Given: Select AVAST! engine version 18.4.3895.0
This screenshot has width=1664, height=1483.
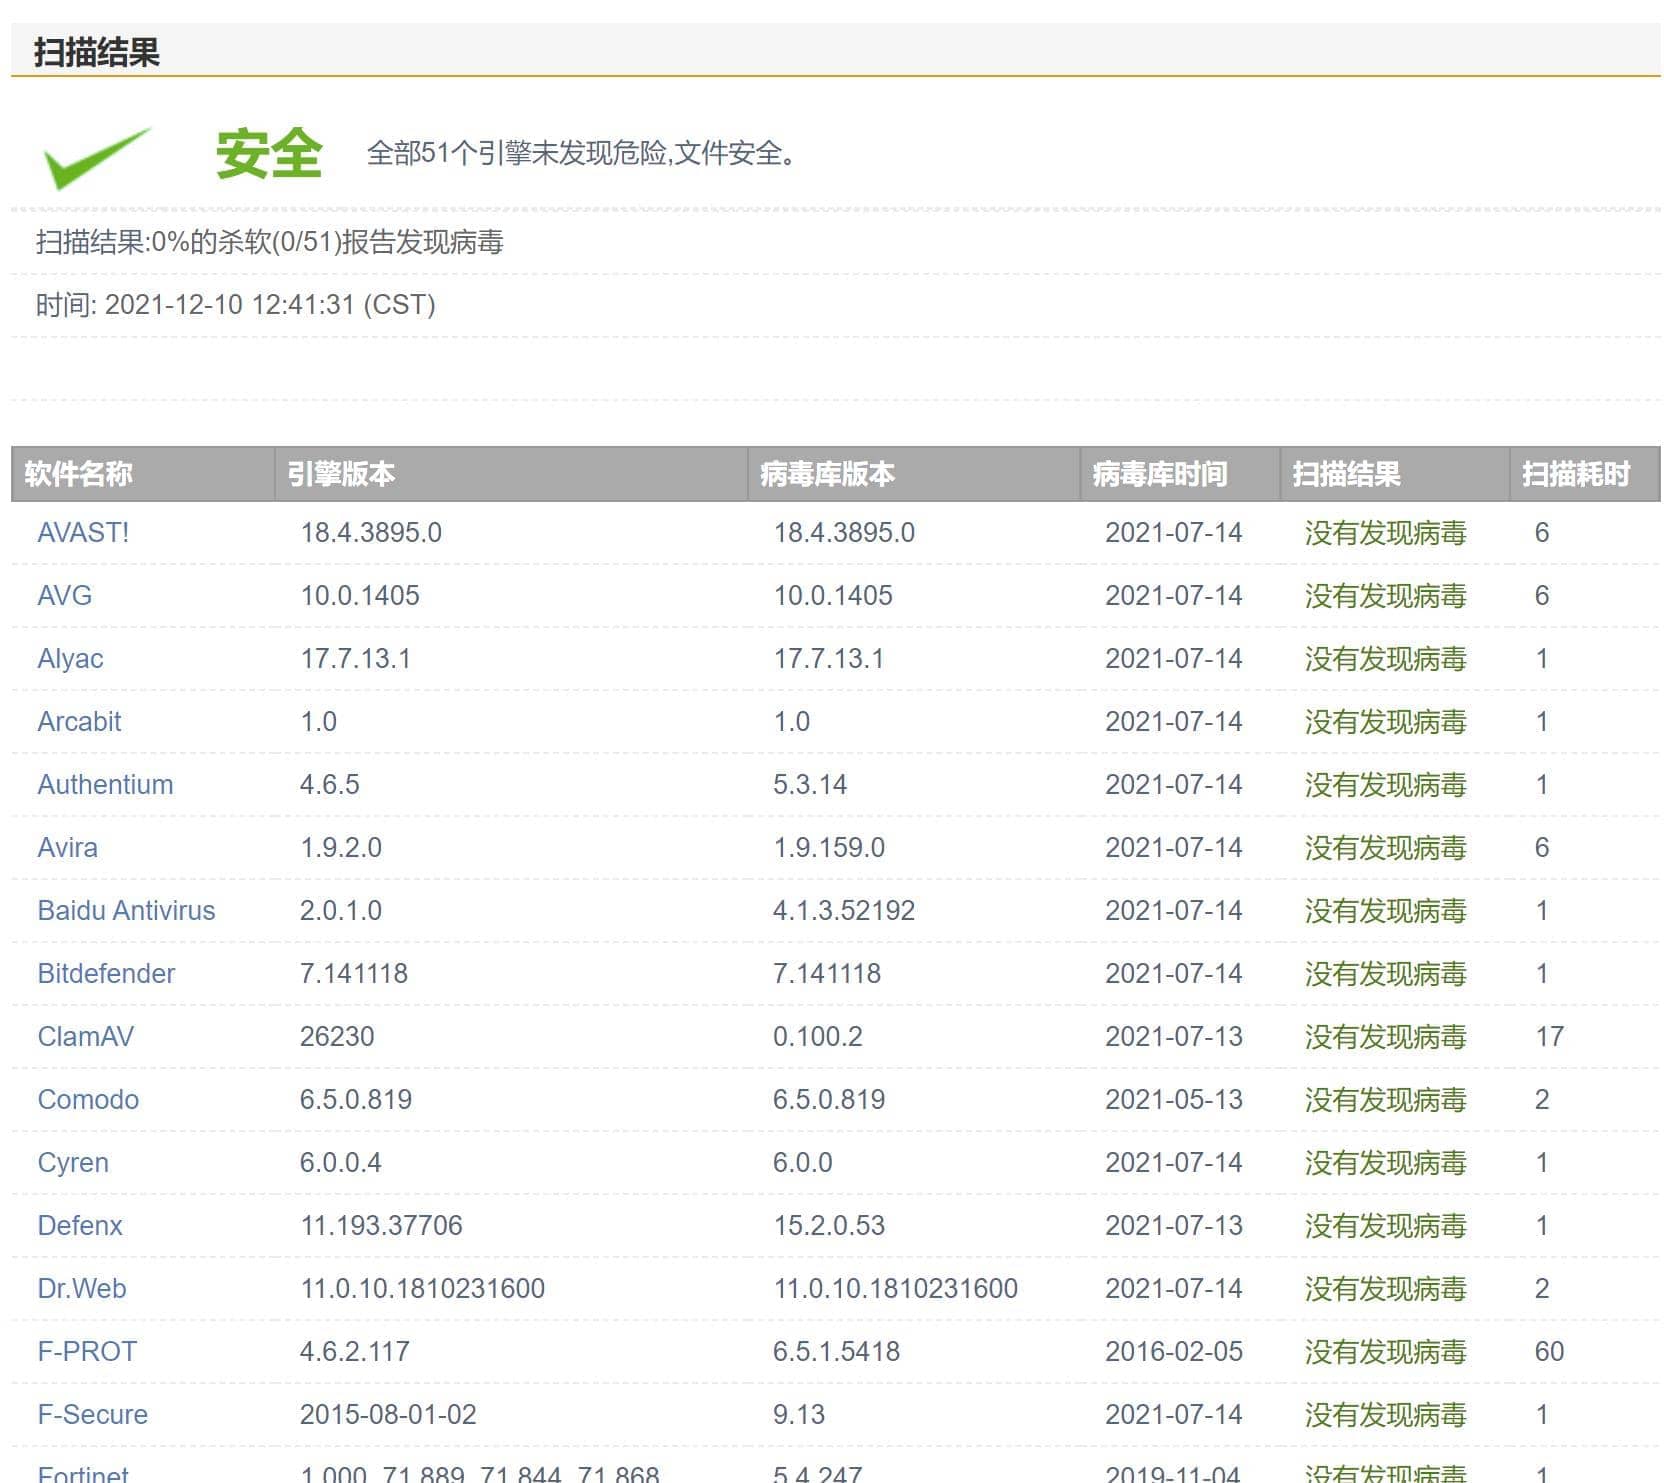Looking at the screenshot, I should (x=371, y=532).
